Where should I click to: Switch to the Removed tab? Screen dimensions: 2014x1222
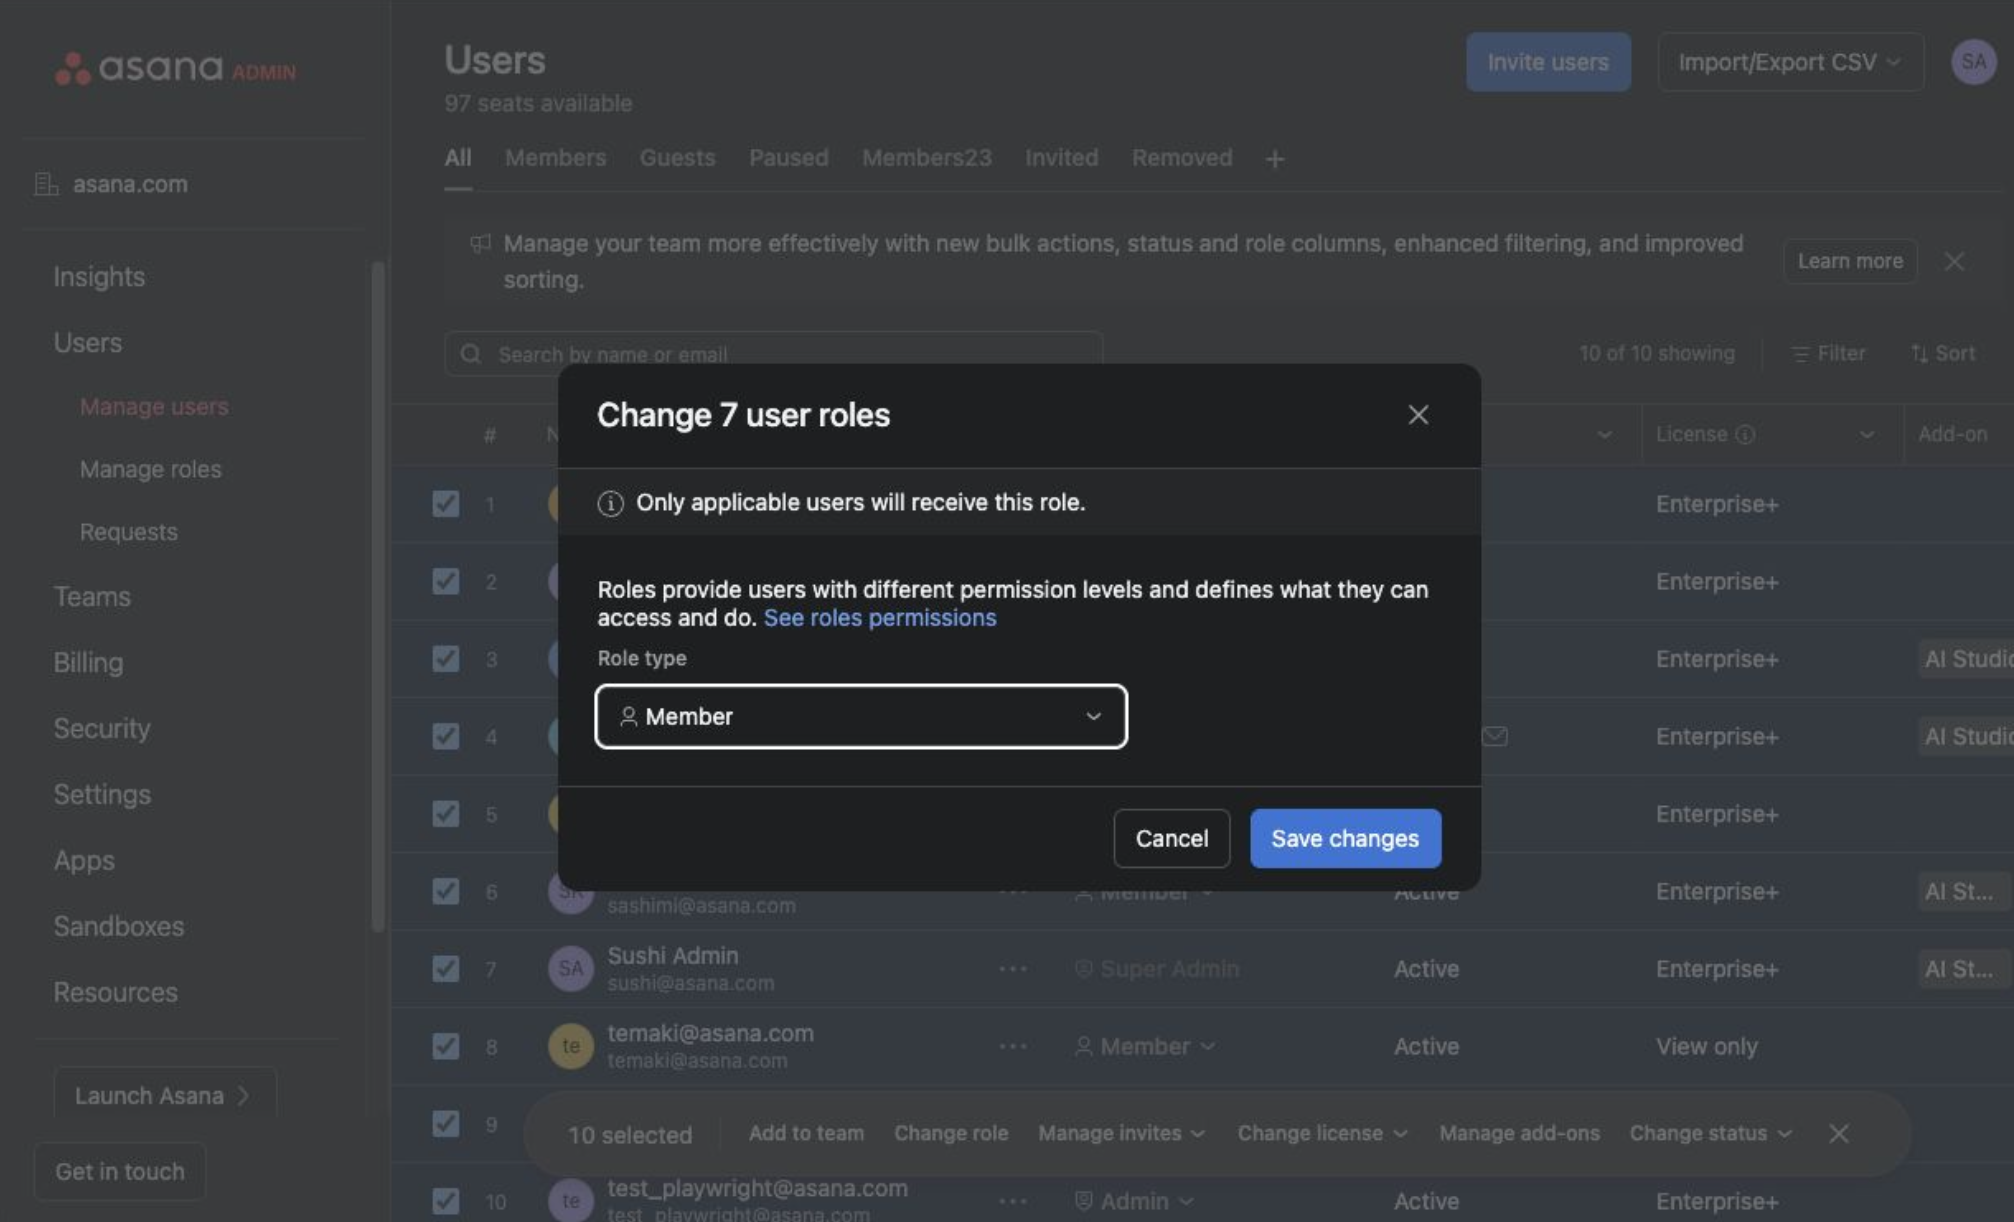(1182, 158)
